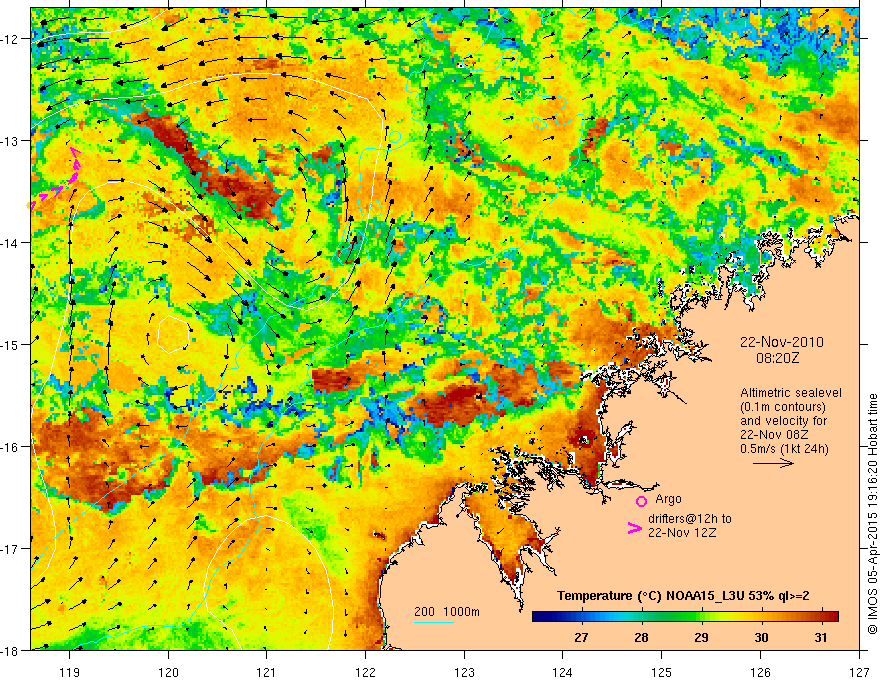Click the 30 label under color bar
Image resolution: width=880 pixels, height=680 pixels.
(761, 637)
